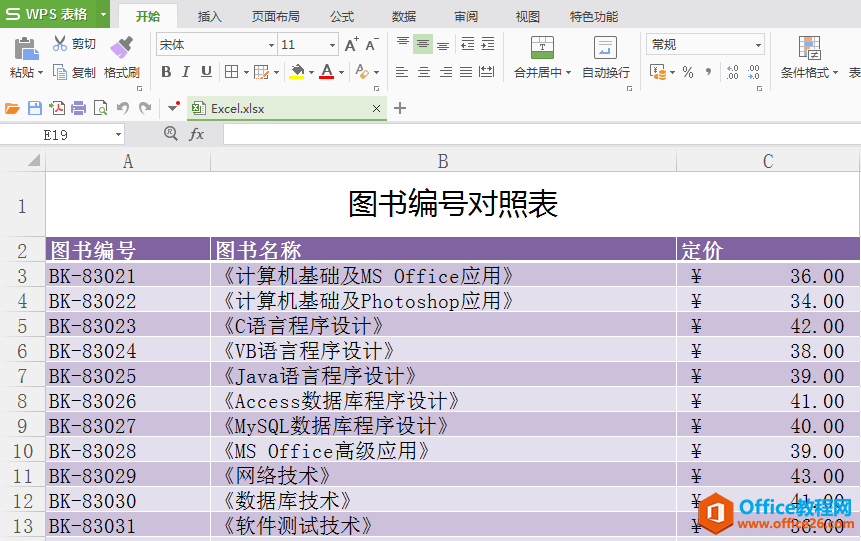Click the Cut scissors icon

click(60, 44)
